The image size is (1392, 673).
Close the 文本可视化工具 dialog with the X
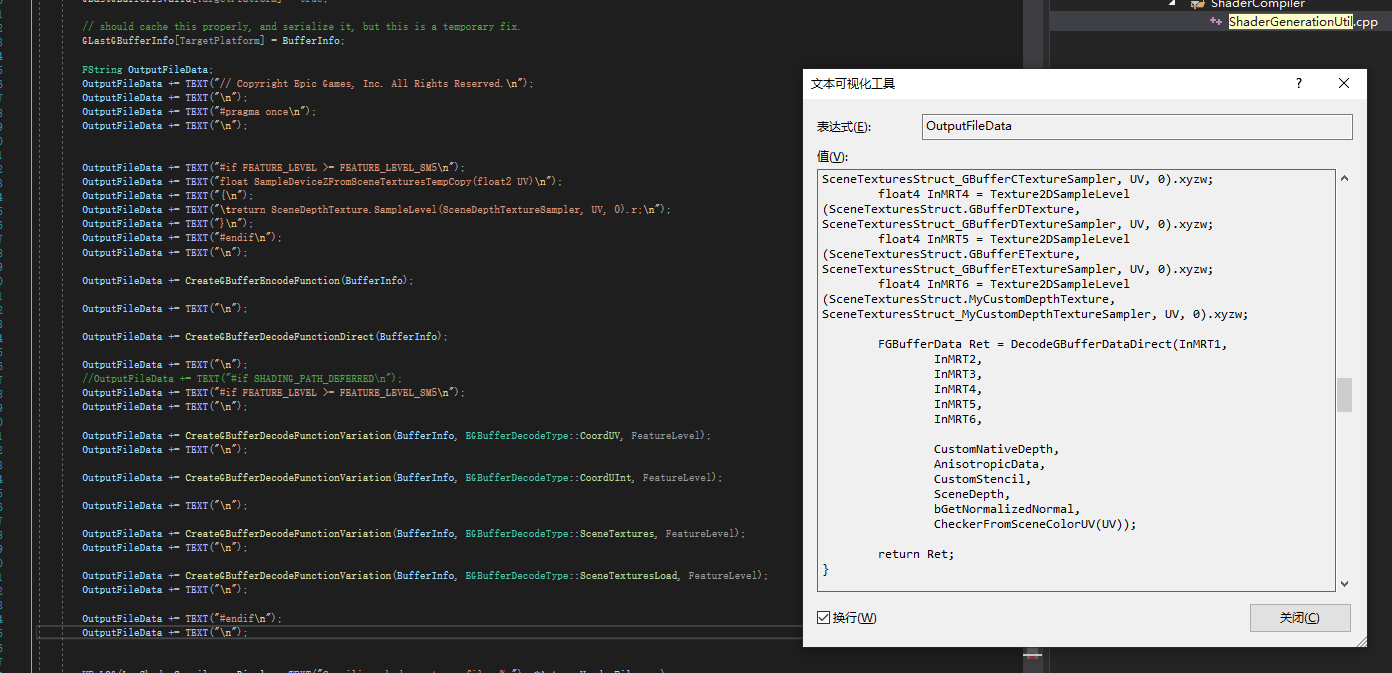(x=1343, y=83)
